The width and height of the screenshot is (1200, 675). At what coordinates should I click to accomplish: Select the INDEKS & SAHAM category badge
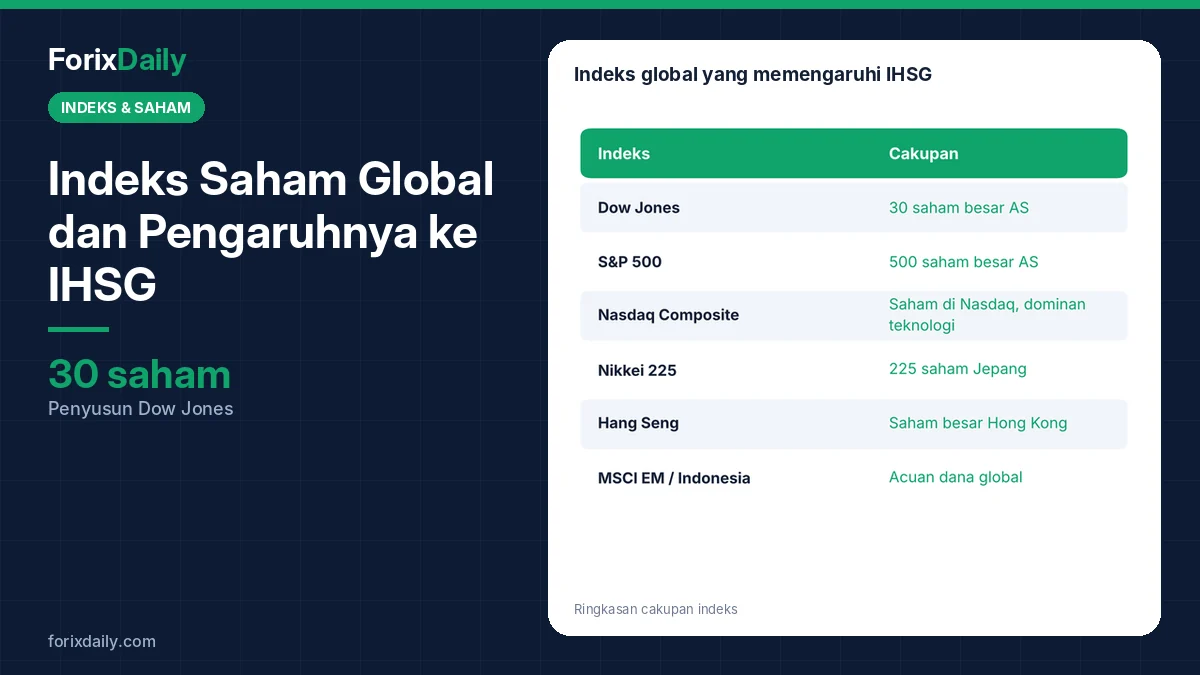pos(126,108)
